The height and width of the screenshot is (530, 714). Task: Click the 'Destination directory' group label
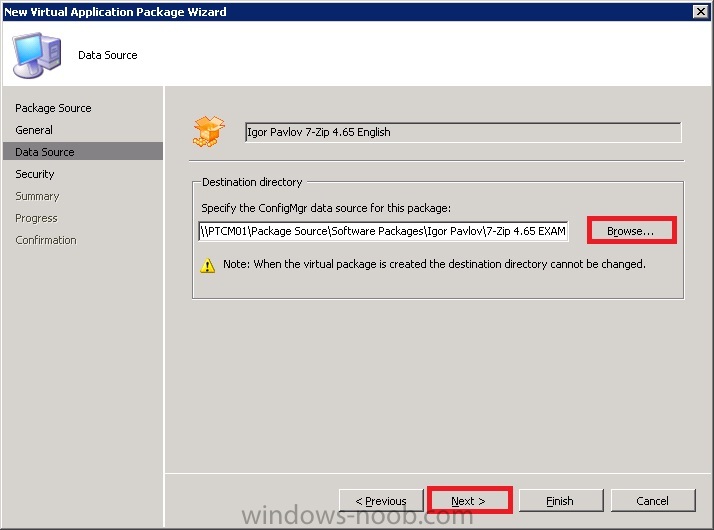point(252,182)
